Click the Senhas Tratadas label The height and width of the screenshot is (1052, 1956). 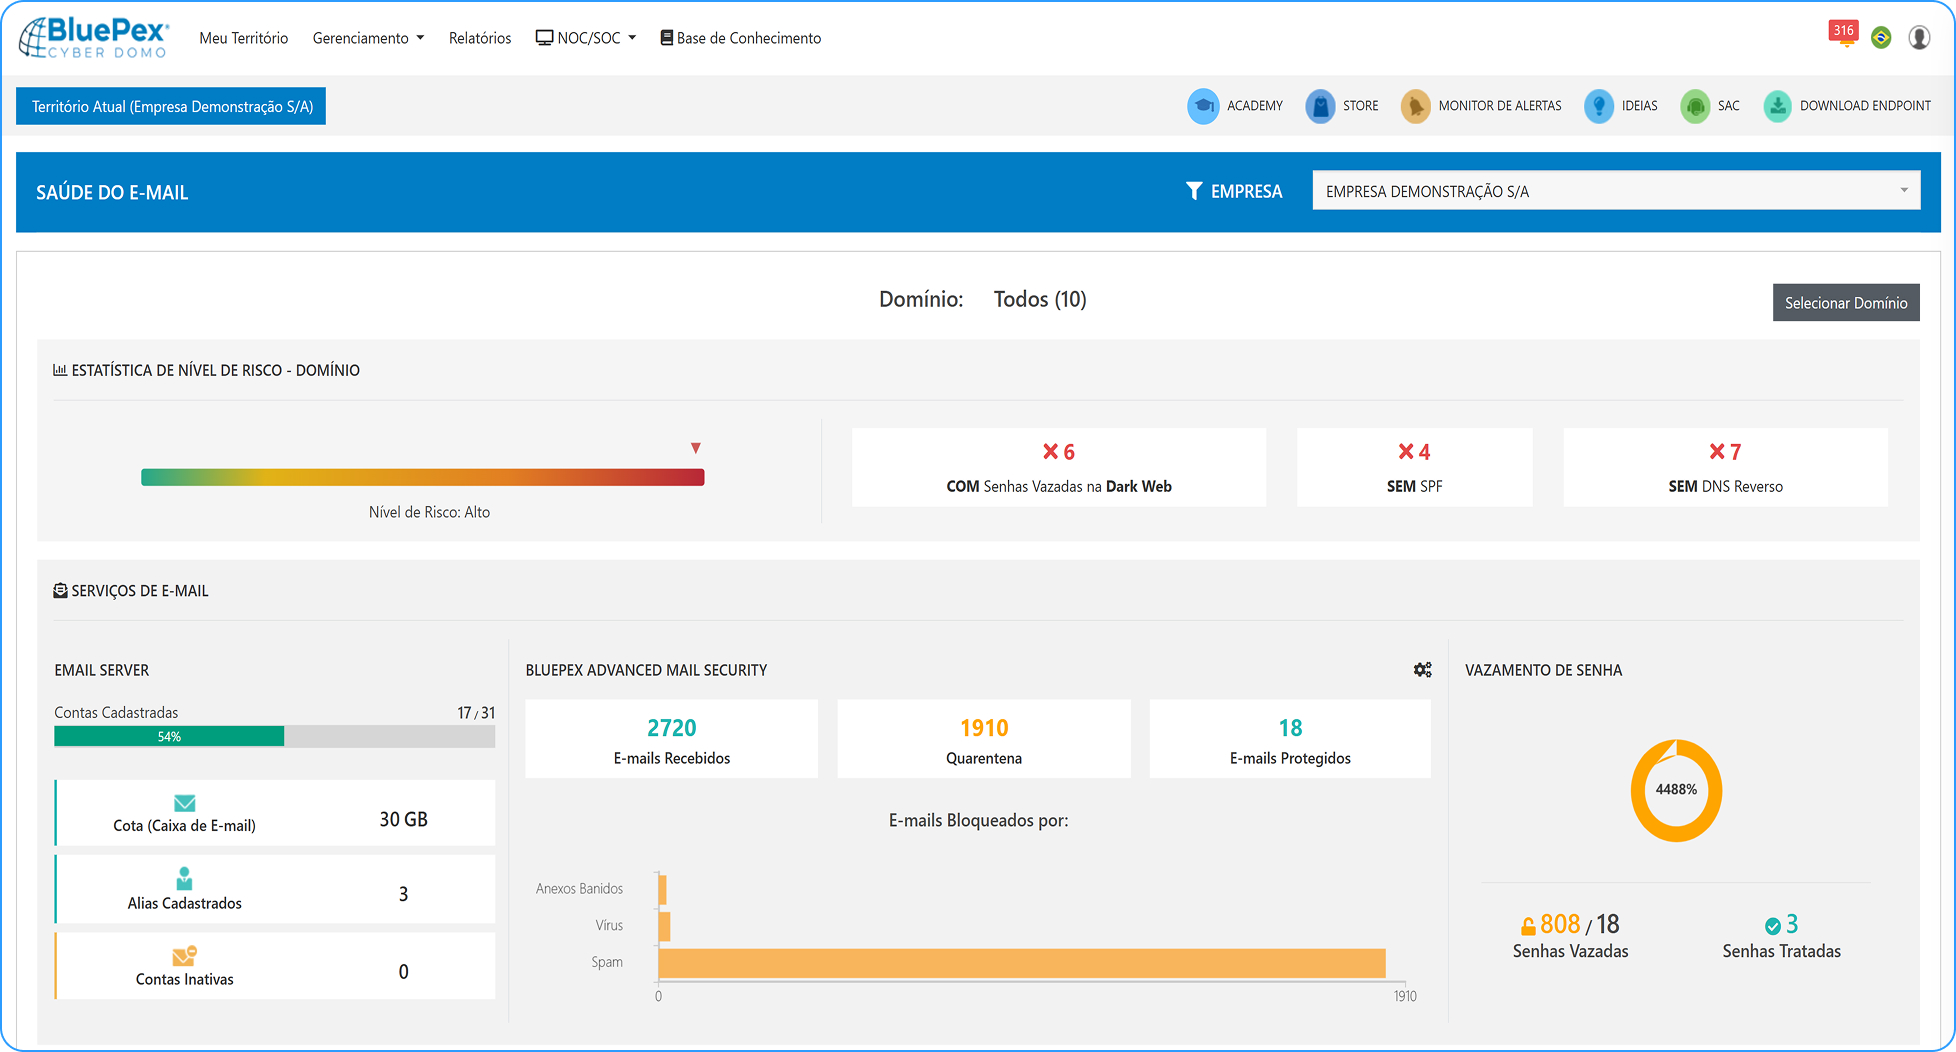pyautogui.click(x=1781, y=951)
